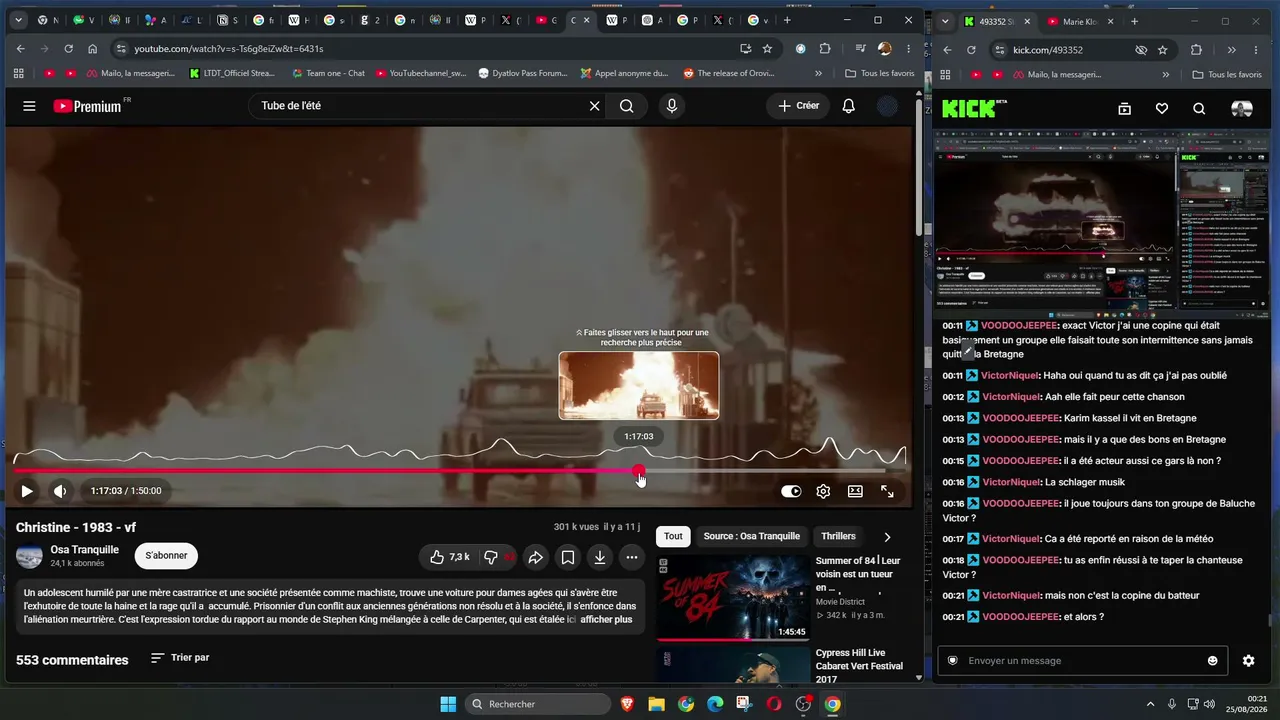Play the Christine video
1280x720 pixels.
point(27,491)
